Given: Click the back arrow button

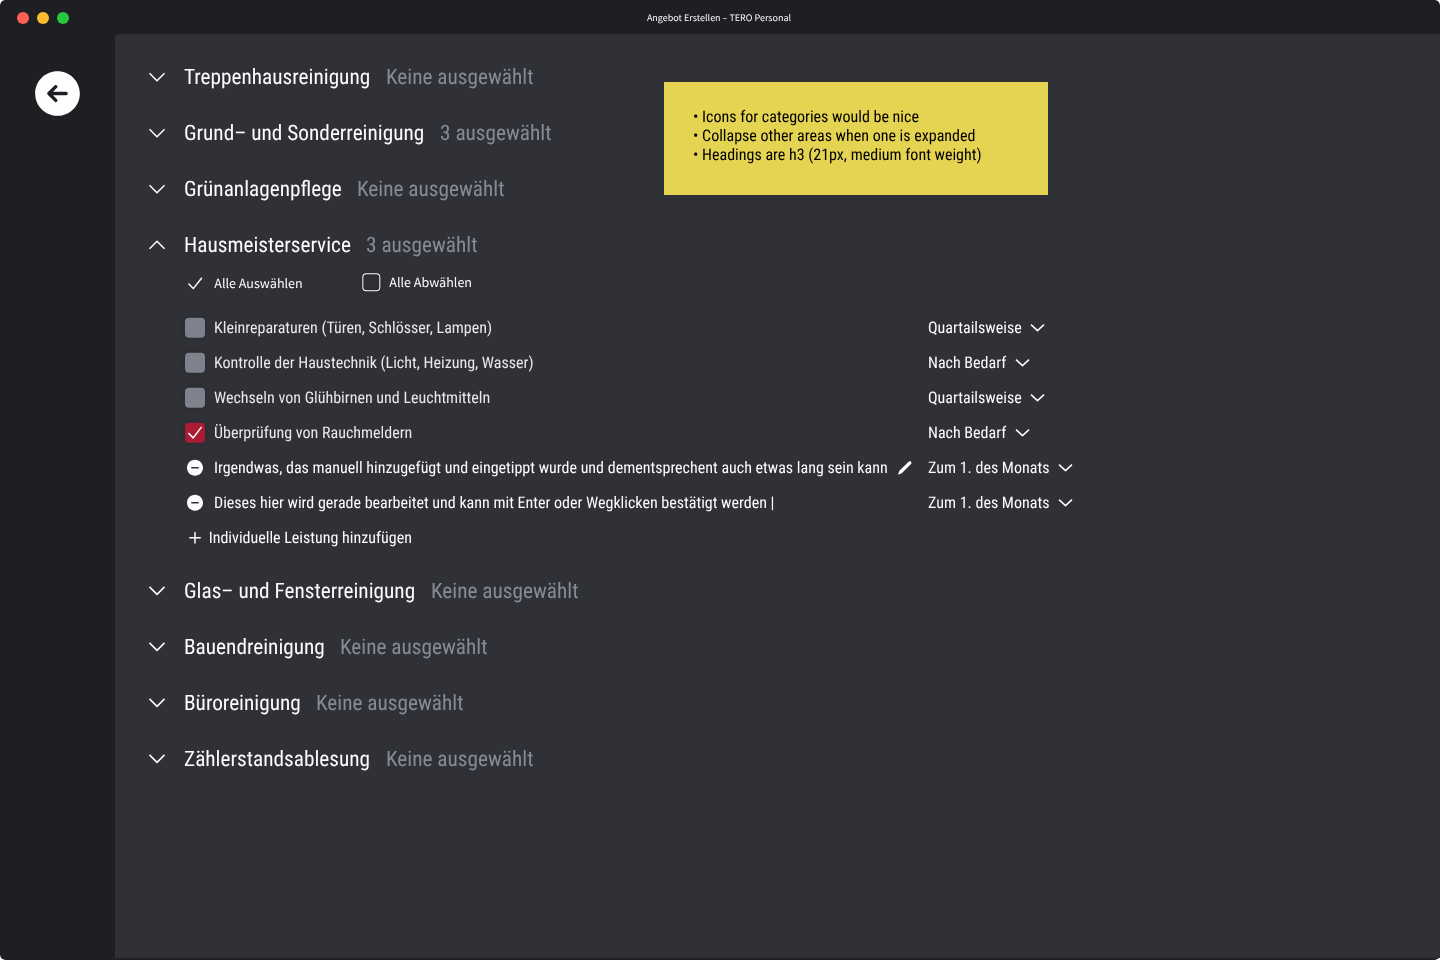Looking at the screenshot, I should 57,94.
